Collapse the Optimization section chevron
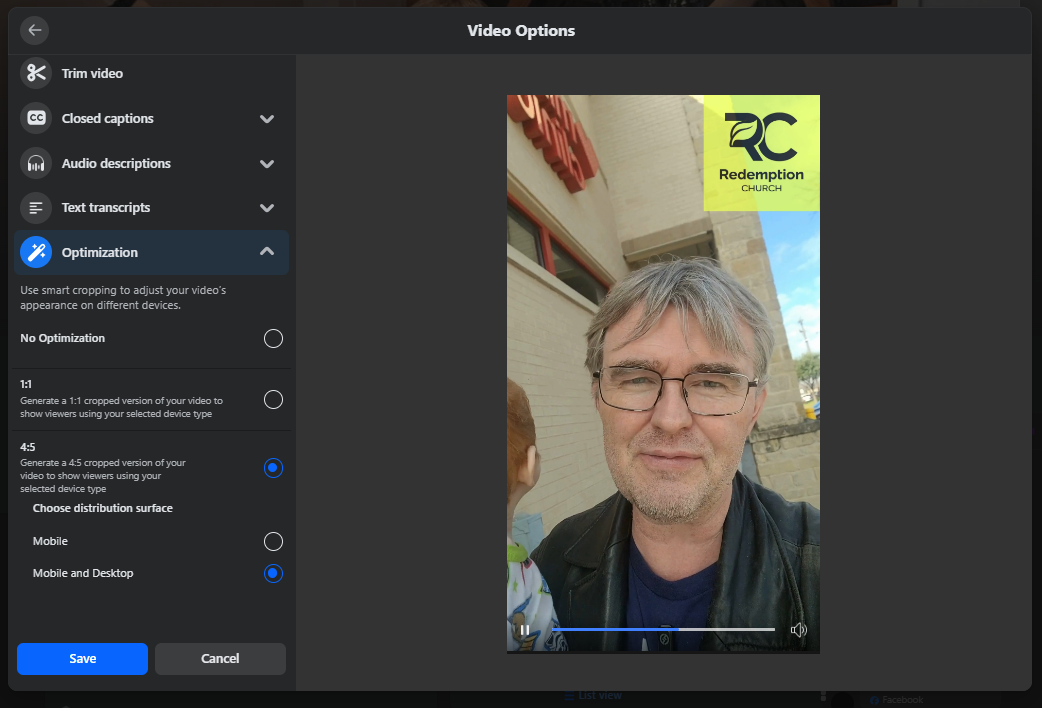The height and width of the screenshot is (708, 1042). tap(267, 252)
